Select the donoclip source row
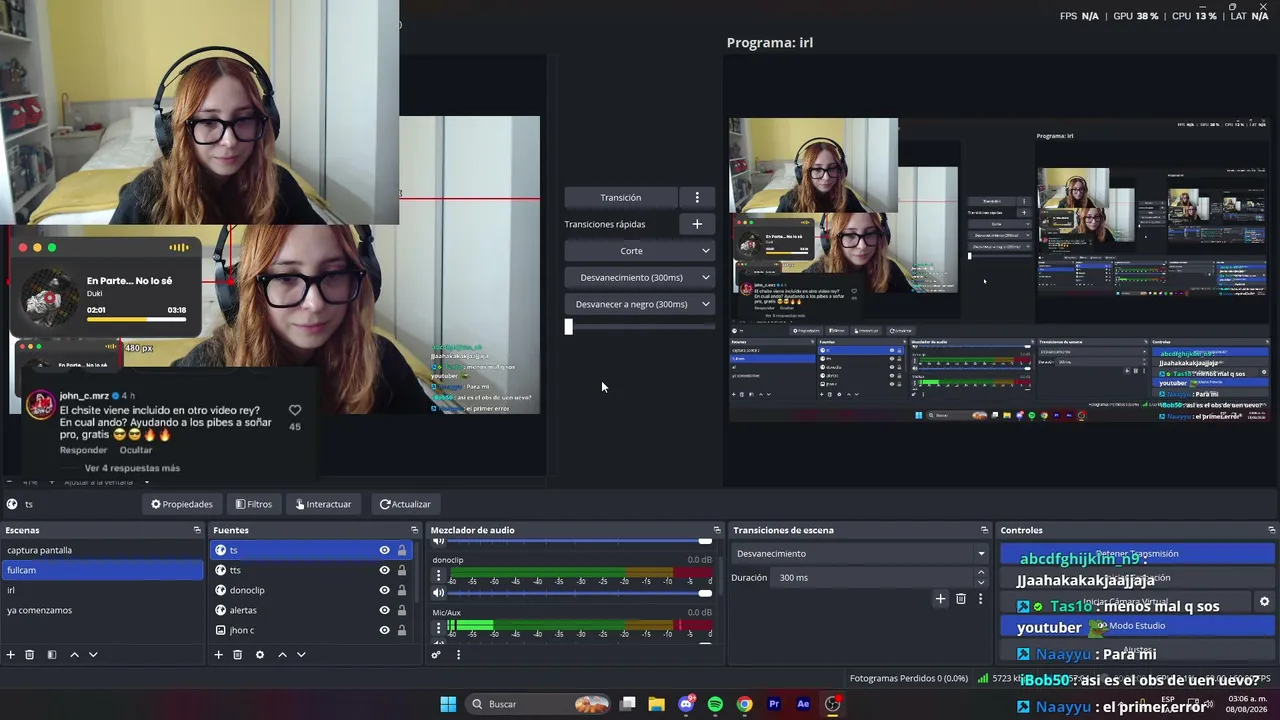Image resolution: width=1280 pixels, height=720 pixels. [x=312, y=590]
